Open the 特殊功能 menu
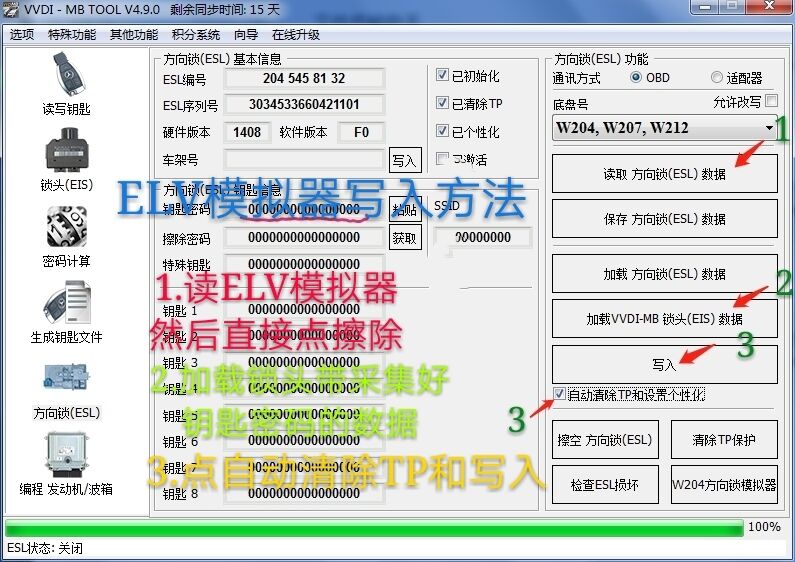795x562 pixels. tap(72, 35)
